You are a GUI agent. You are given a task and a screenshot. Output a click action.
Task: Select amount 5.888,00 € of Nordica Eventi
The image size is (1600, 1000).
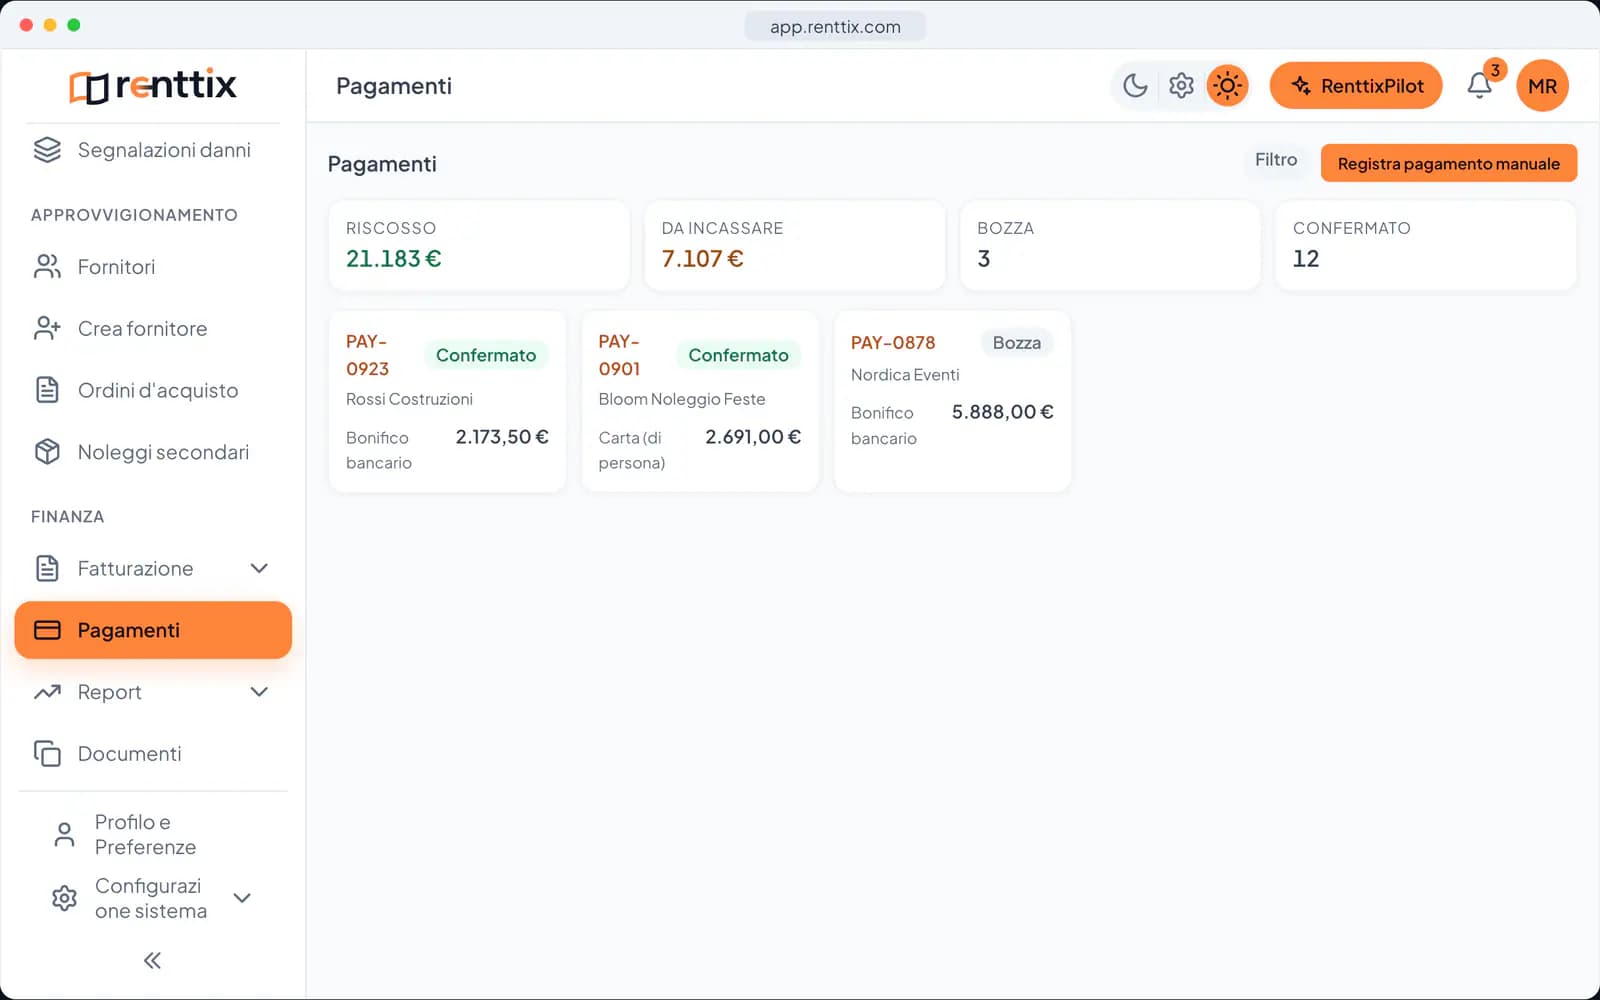(1002, 412)
